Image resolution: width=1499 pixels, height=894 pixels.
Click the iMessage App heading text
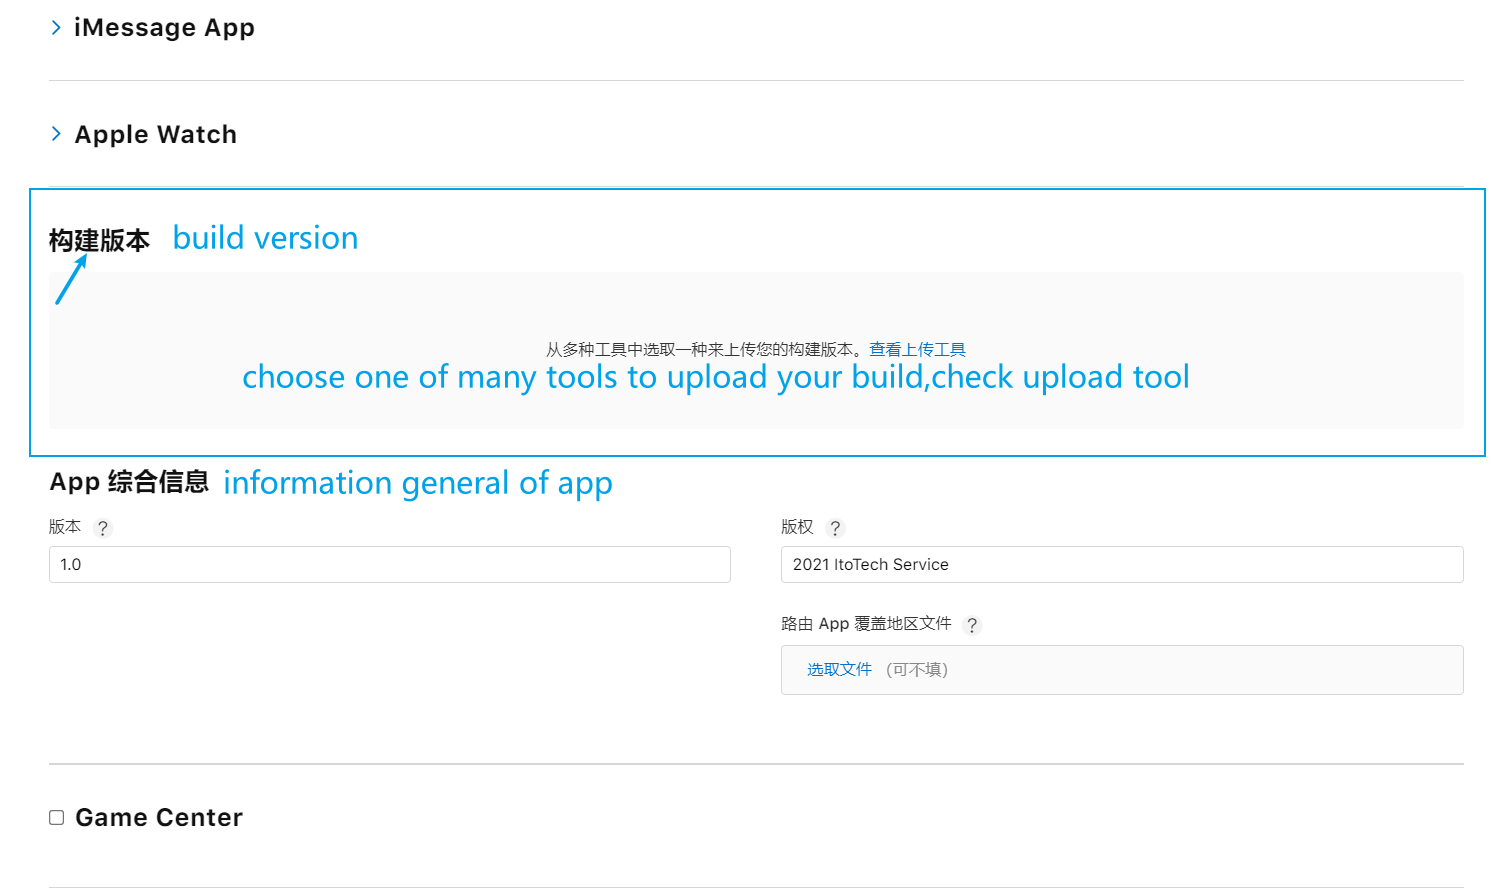pos(164,28)
